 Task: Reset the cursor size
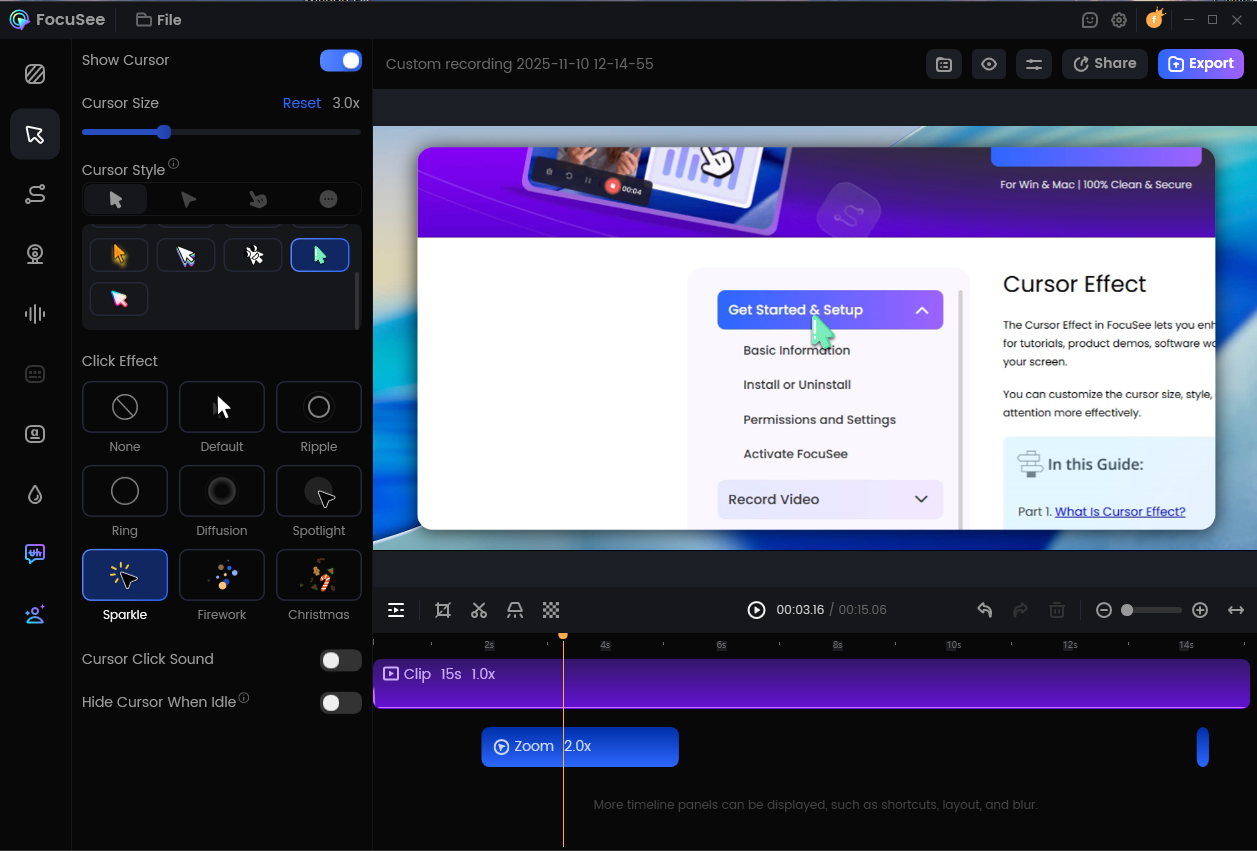point(301,103)
